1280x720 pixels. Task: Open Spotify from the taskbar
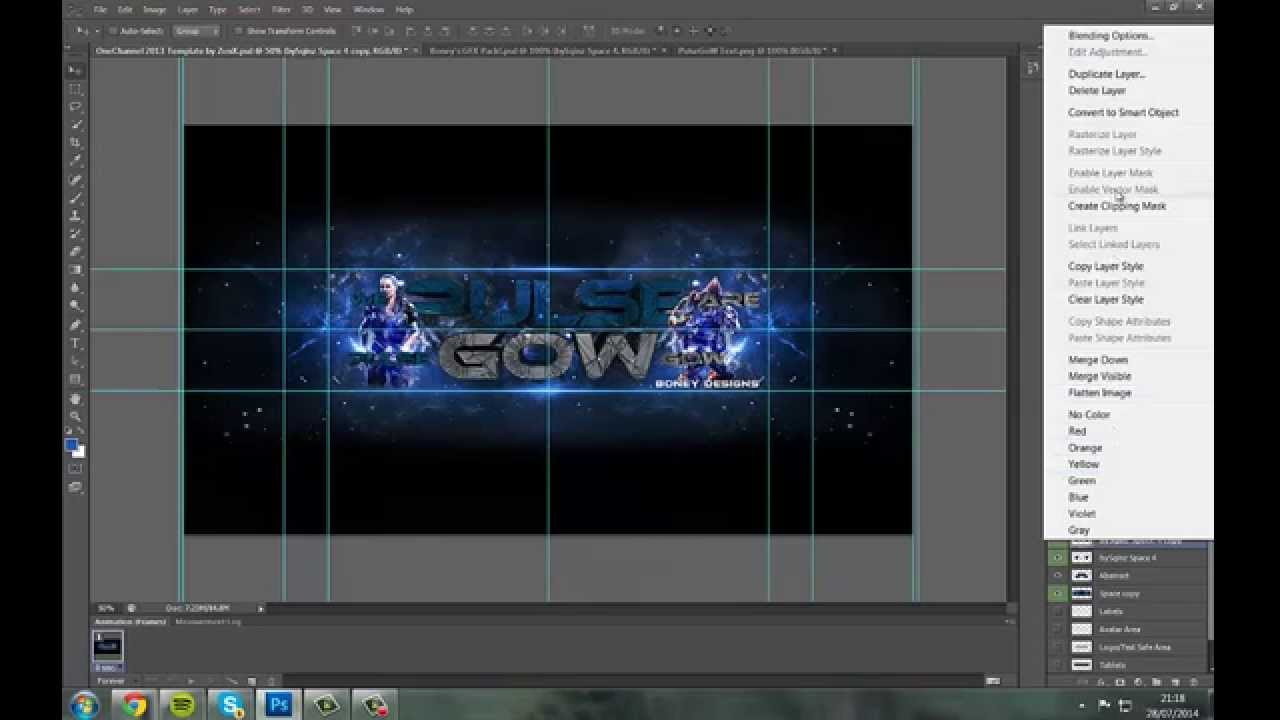[181, 705]
